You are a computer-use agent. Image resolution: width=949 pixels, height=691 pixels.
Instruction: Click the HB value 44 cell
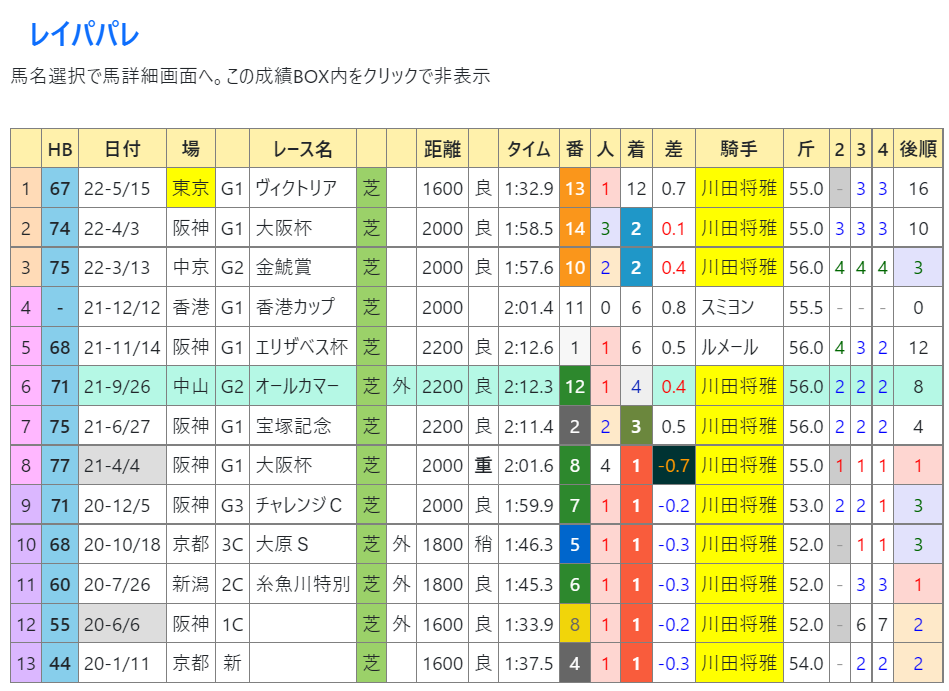click(60, 663)
